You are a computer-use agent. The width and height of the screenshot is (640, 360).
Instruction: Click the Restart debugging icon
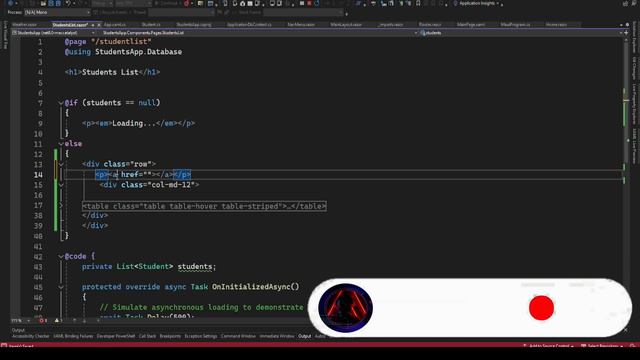coord(317,3)
